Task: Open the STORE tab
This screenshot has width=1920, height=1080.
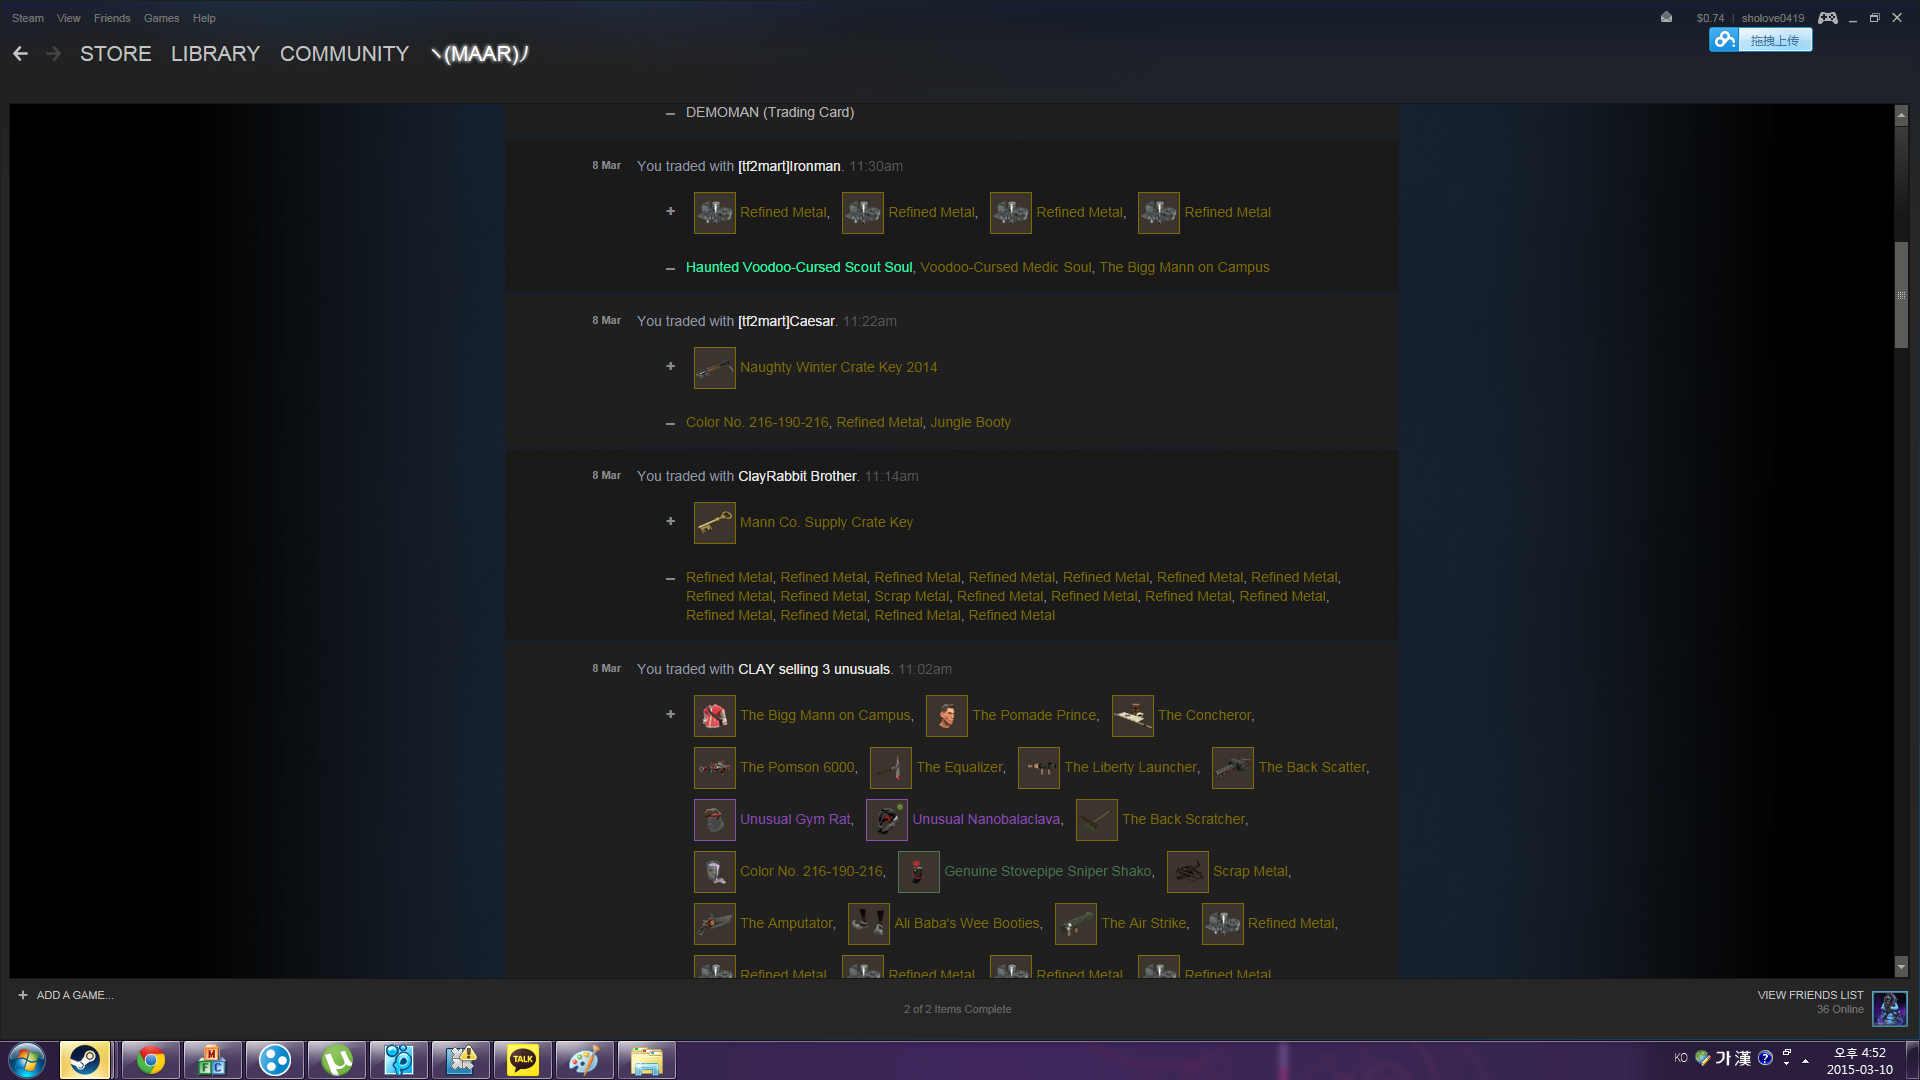Action: [115, 54]
